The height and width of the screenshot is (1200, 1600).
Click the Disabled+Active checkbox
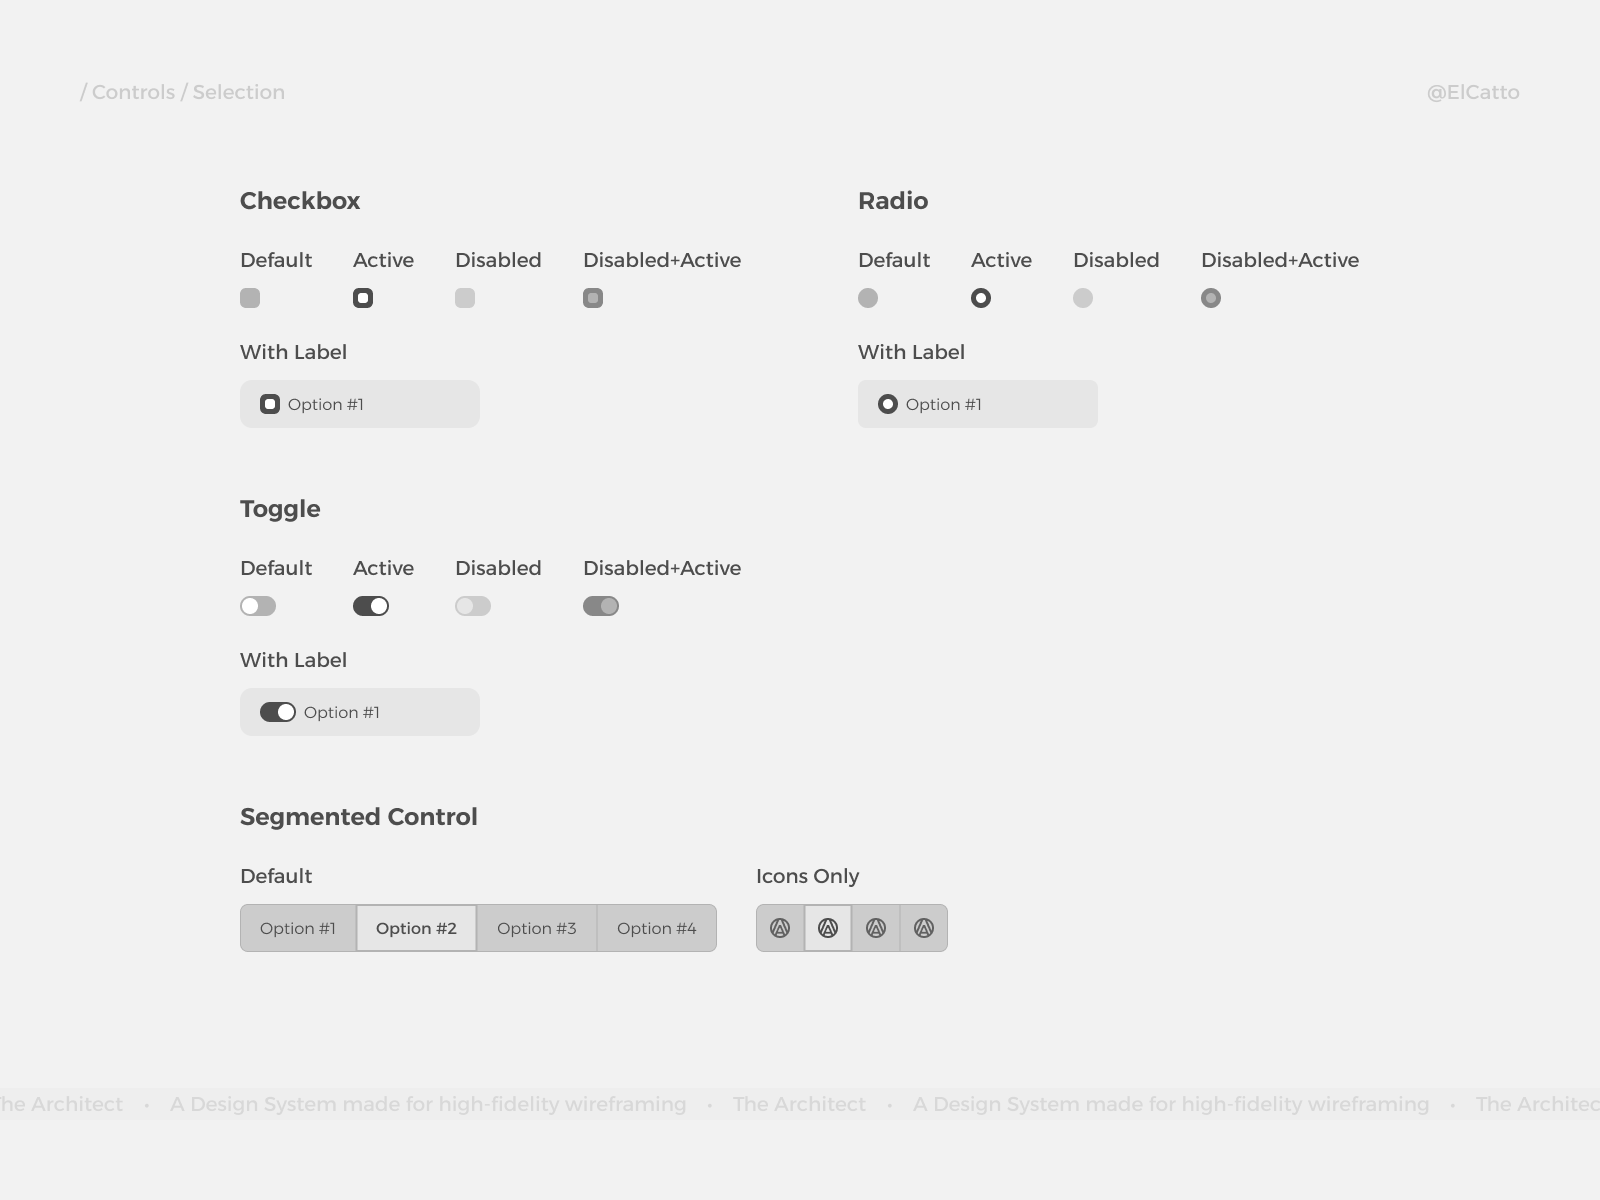click(x=593, y=298)
